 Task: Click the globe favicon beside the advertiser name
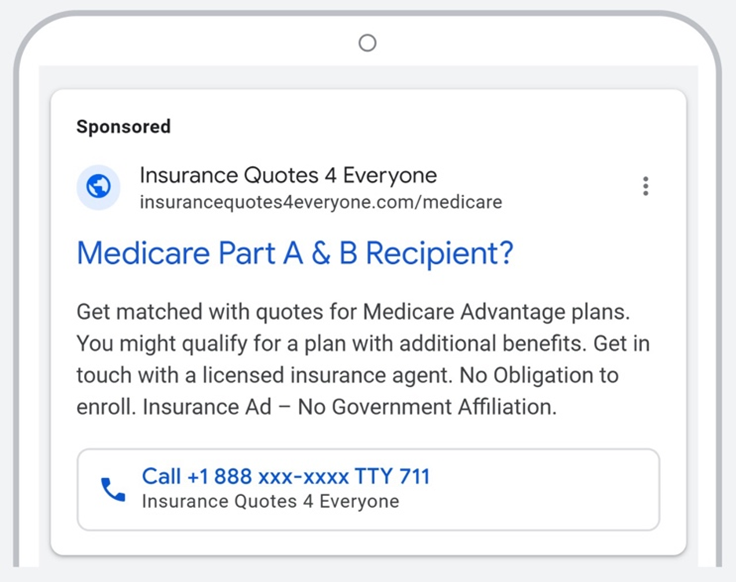click(98, 187)
